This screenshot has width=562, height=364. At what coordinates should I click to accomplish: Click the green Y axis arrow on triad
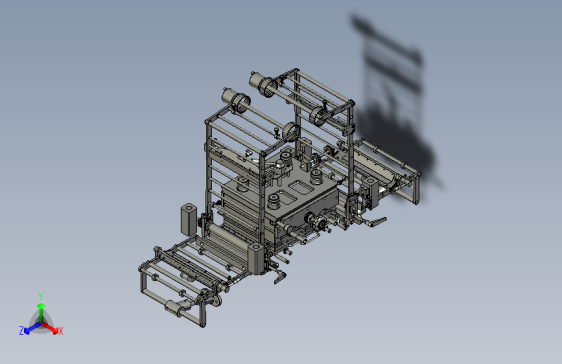41,312
